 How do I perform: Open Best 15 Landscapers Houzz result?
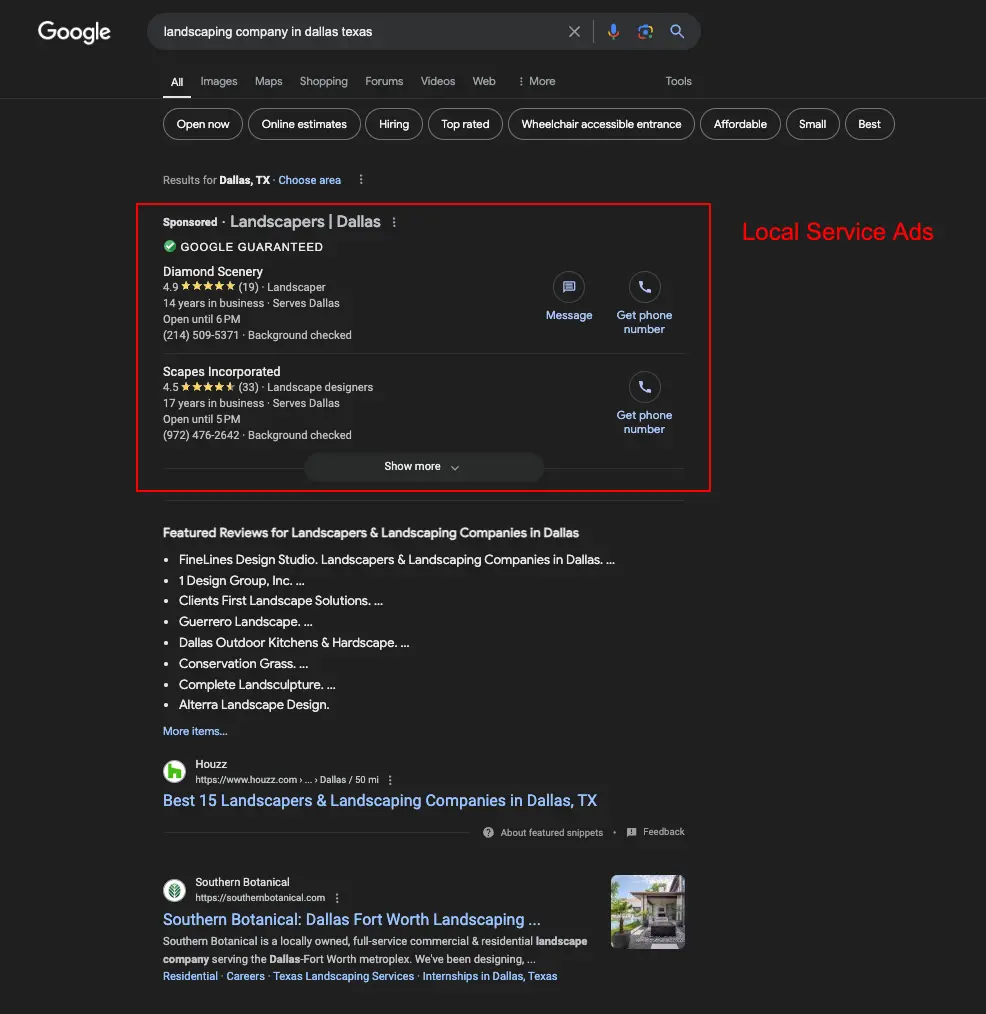click(380, 801)
